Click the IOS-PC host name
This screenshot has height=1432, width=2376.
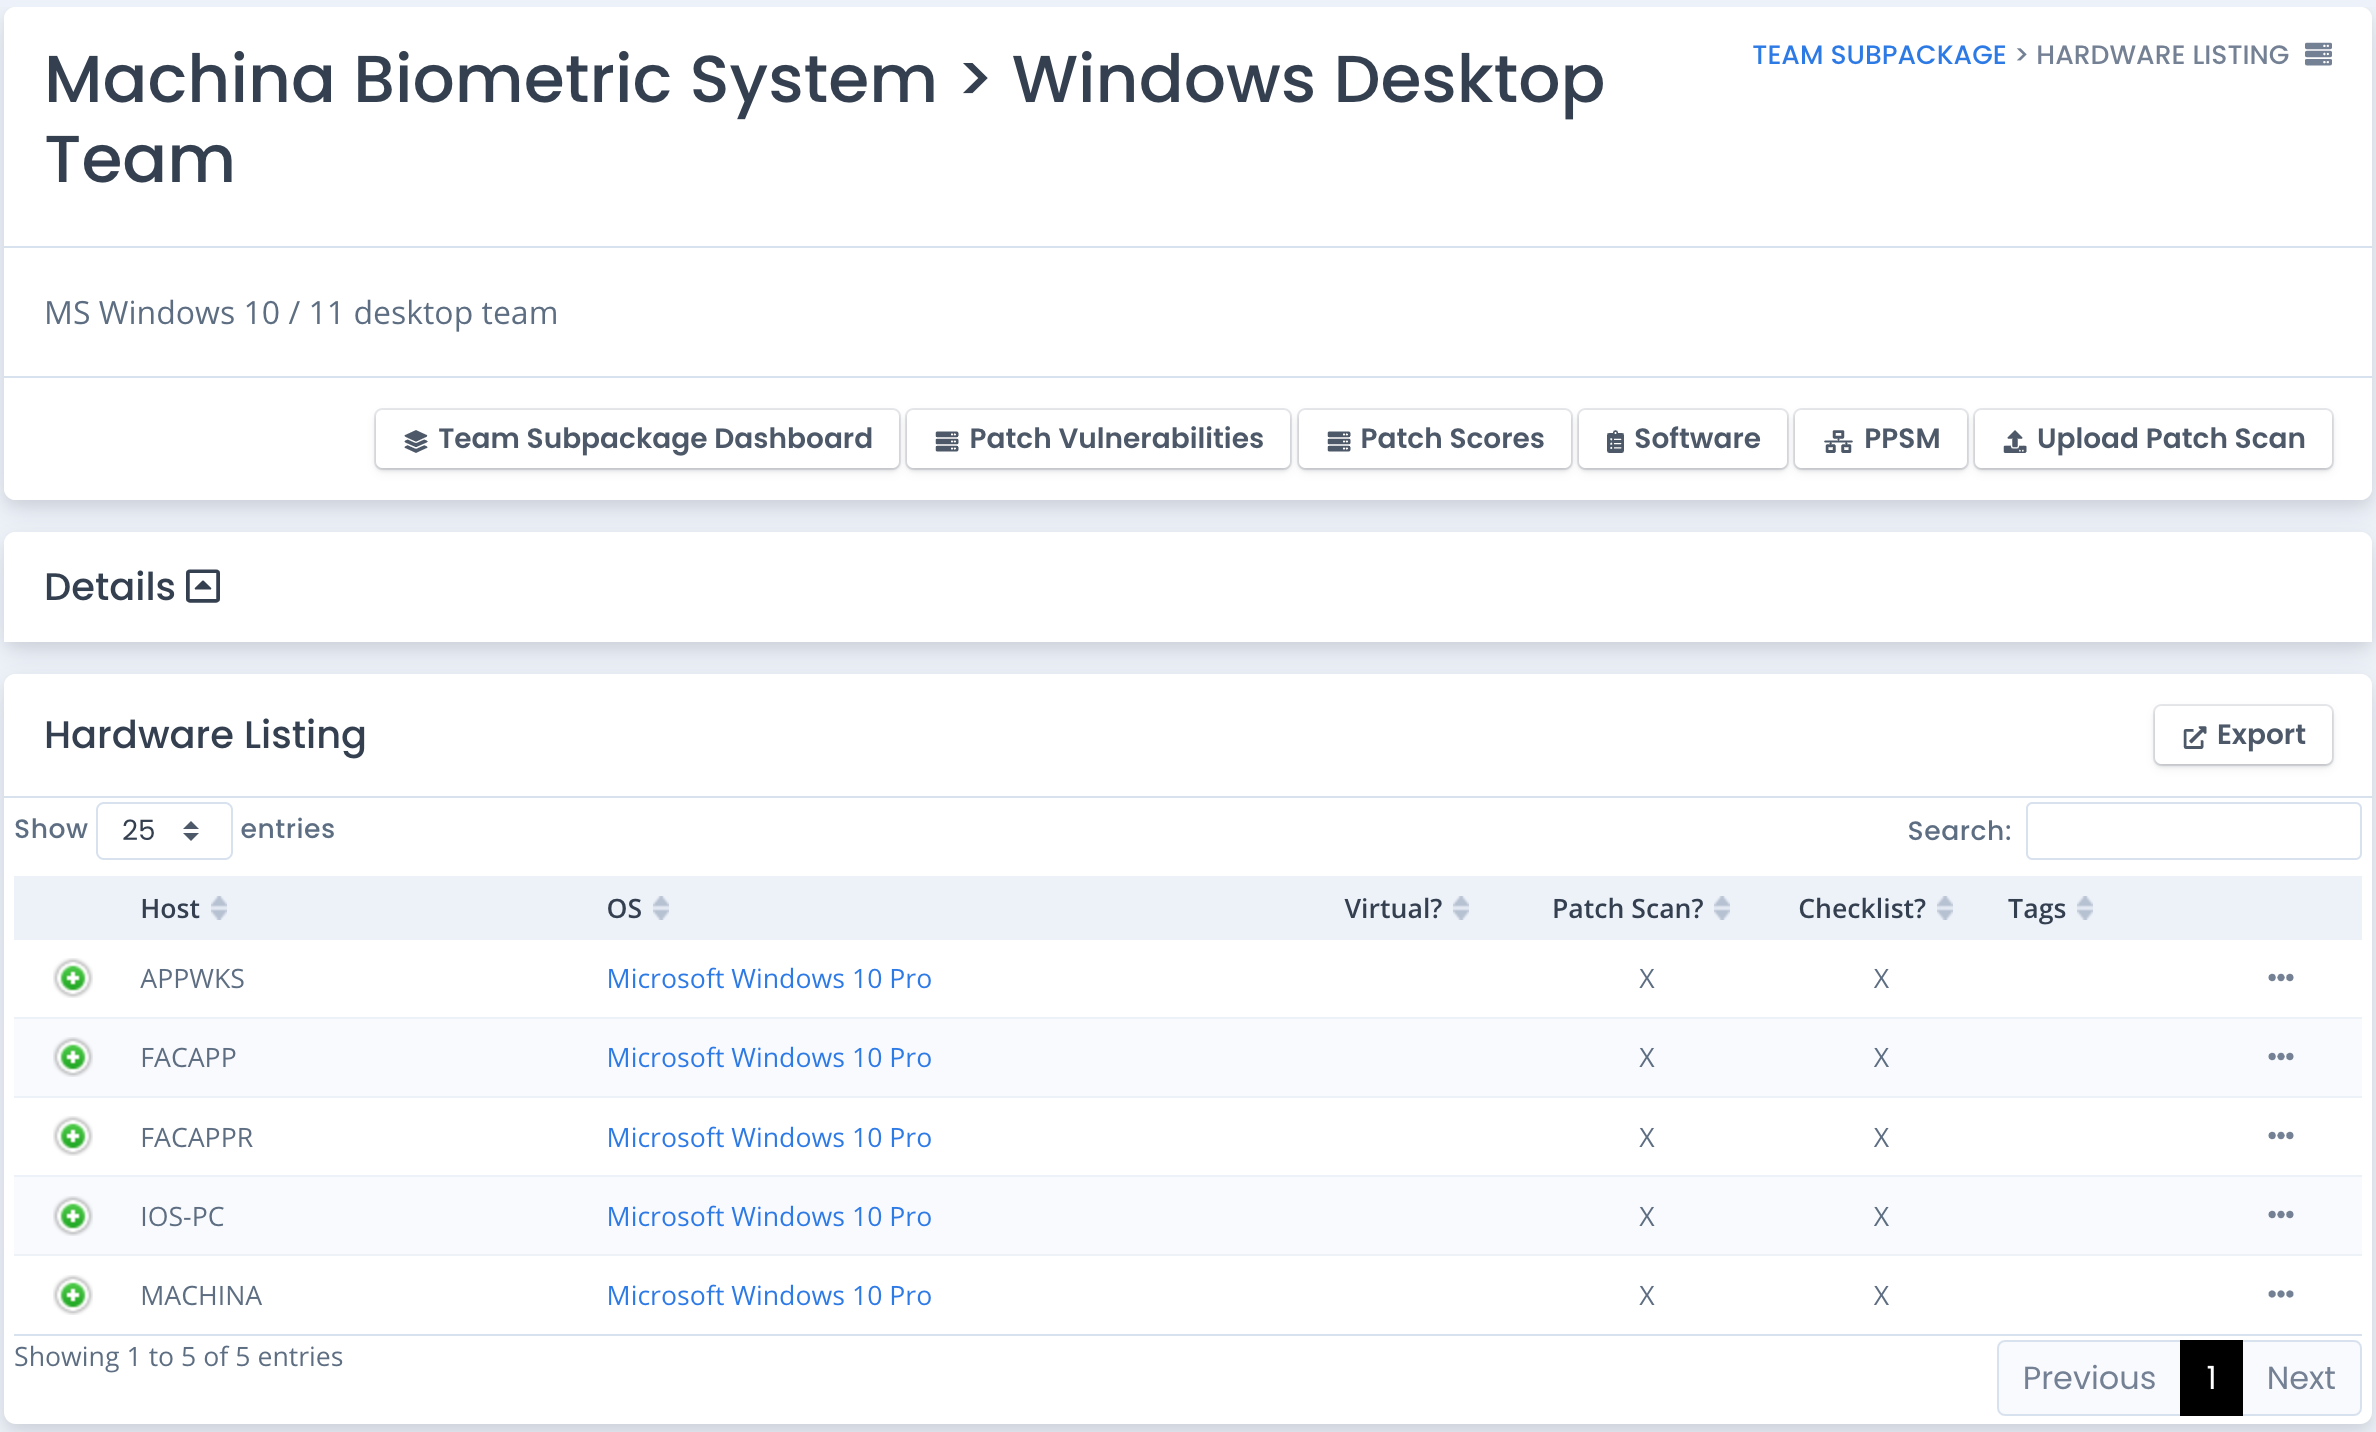tap(182, 1216)
